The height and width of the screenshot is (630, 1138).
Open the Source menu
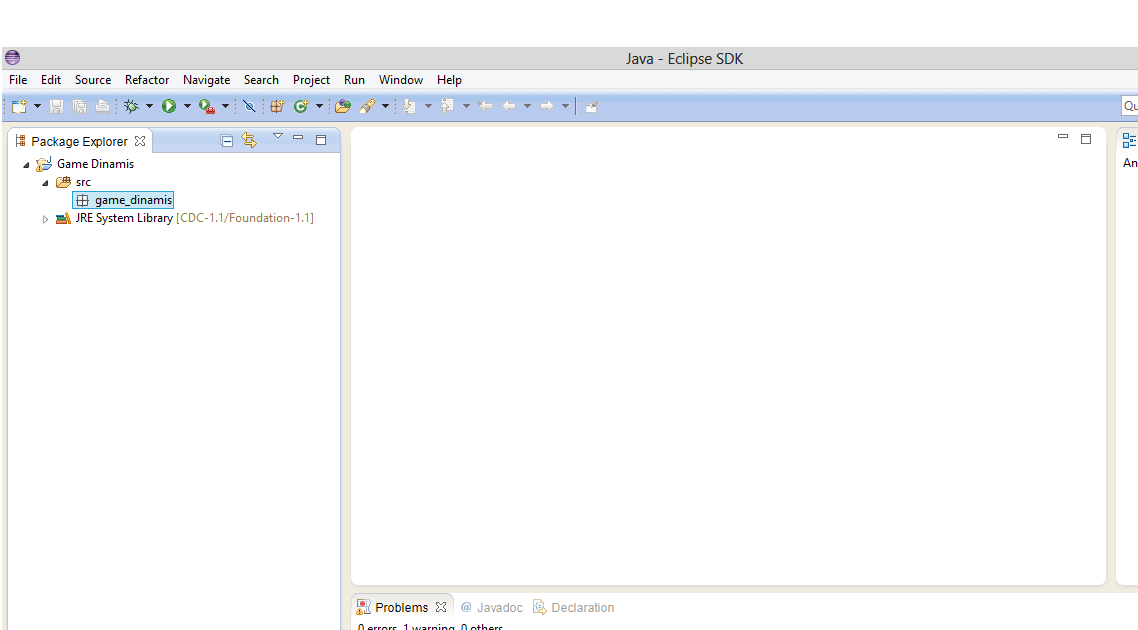(x=93, y=80)
